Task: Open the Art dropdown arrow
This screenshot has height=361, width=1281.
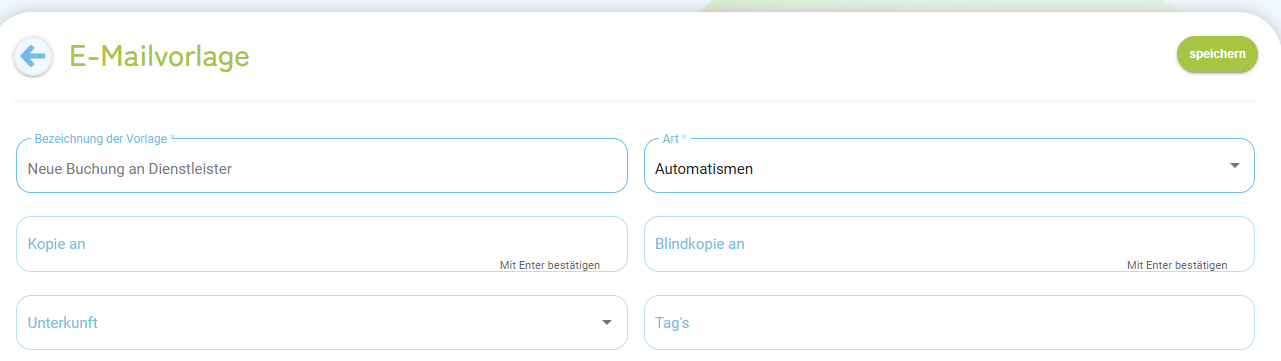Action: click(x=1234, y=165)
